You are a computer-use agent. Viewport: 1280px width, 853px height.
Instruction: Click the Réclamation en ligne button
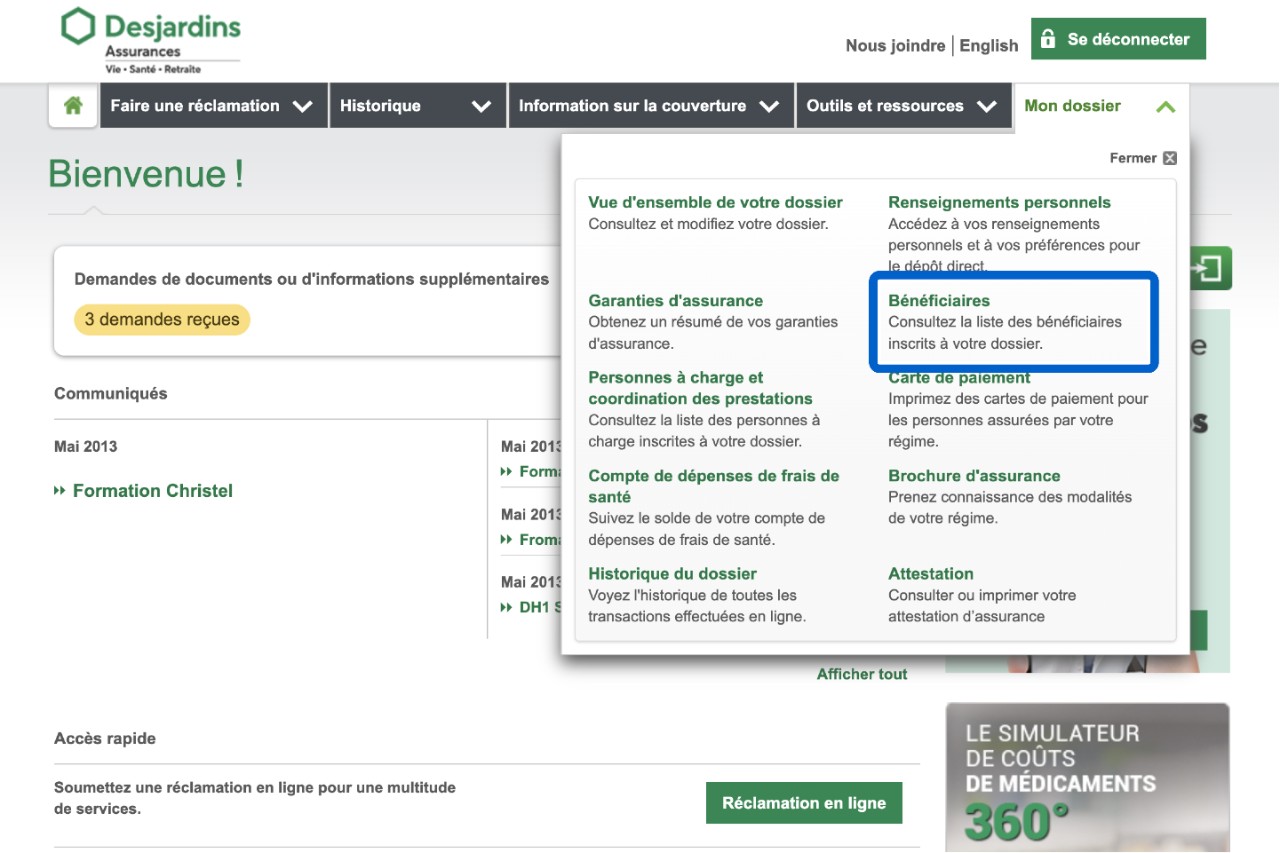(x=804, y=803)
